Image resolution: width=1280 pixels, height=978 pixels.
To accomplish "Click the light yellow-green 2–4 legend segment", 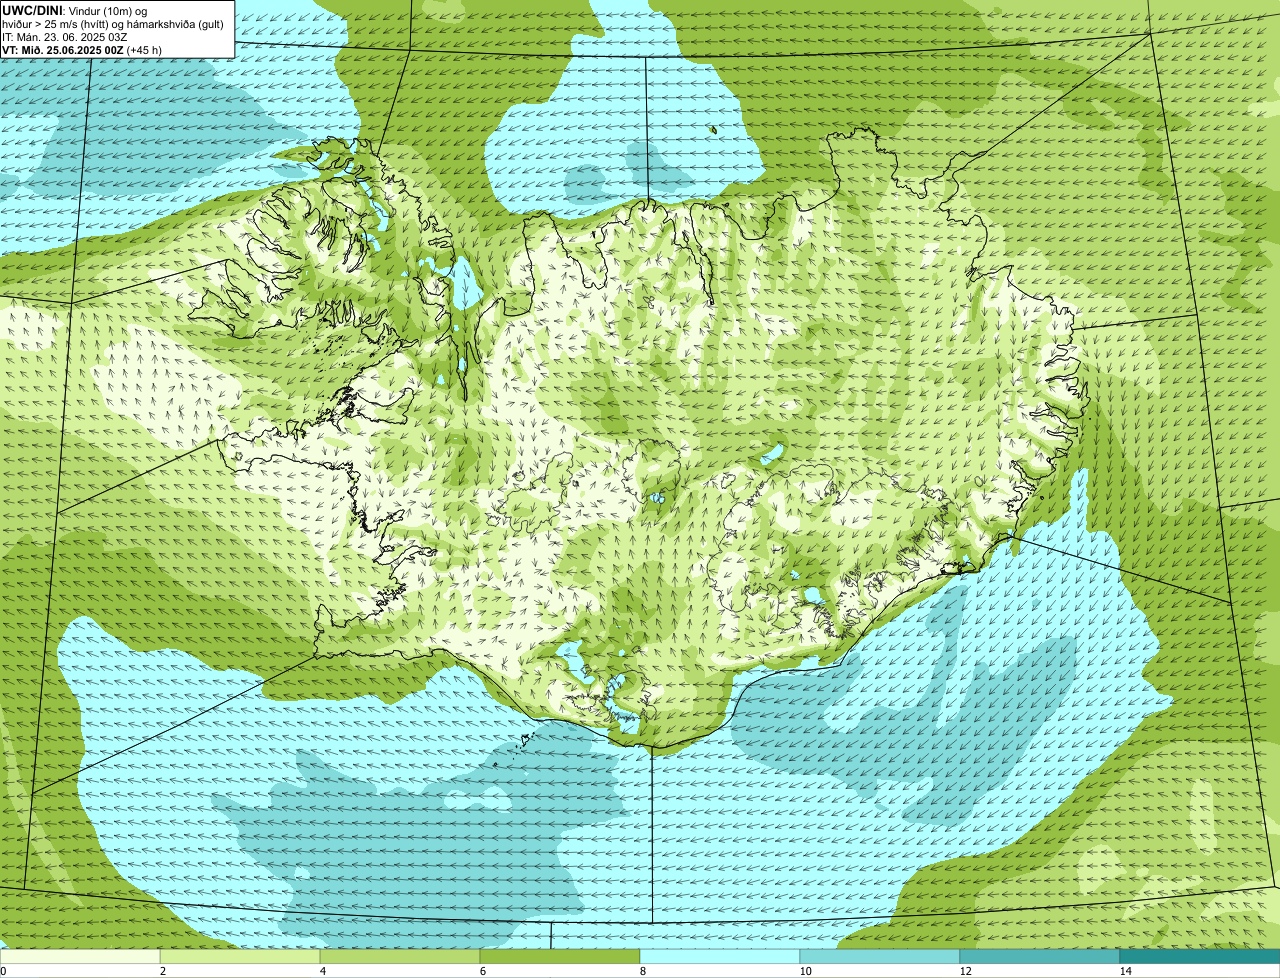I will [240, 956].
